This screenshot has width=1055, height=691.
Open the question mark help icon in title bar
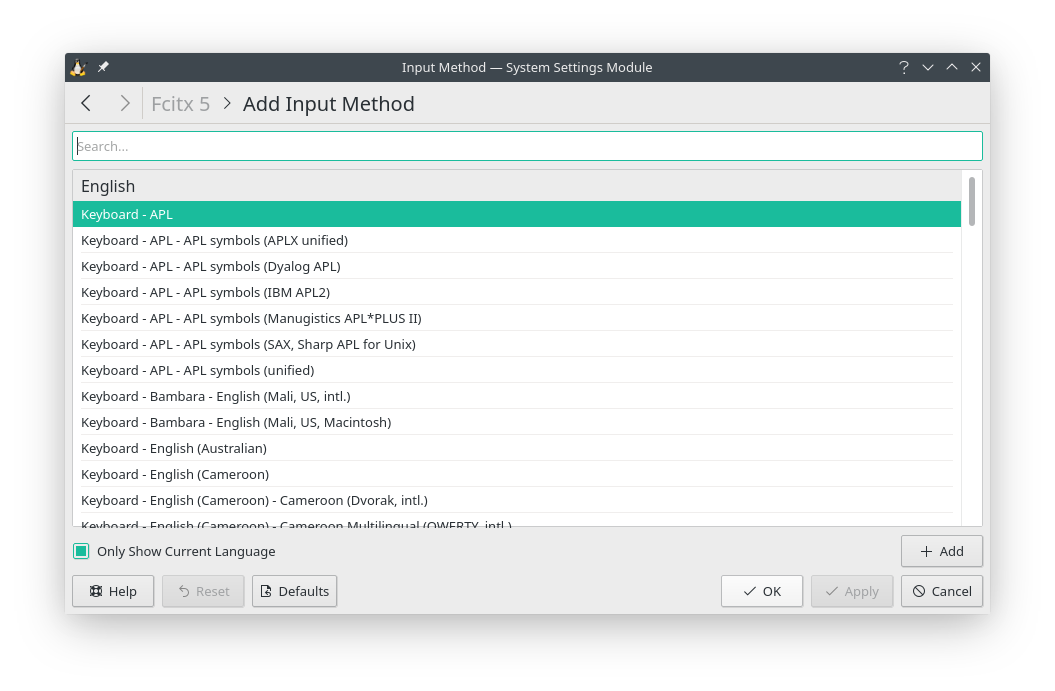point(904,67)
